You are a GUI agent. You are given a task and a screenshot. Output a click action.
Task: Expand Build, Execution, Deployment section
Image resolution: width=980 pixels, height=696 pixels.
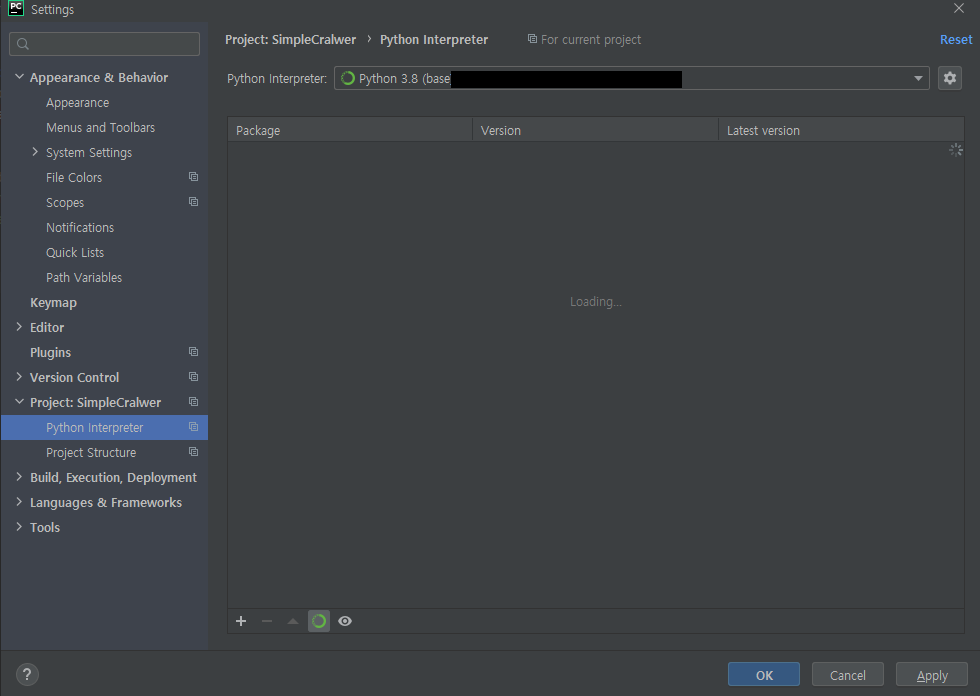tap(19, 477)
